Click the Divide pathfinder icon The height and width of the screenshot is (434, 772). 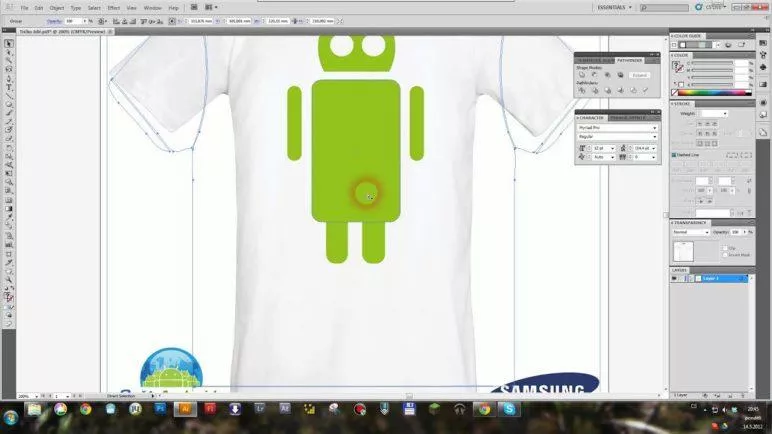coord(582,91)
